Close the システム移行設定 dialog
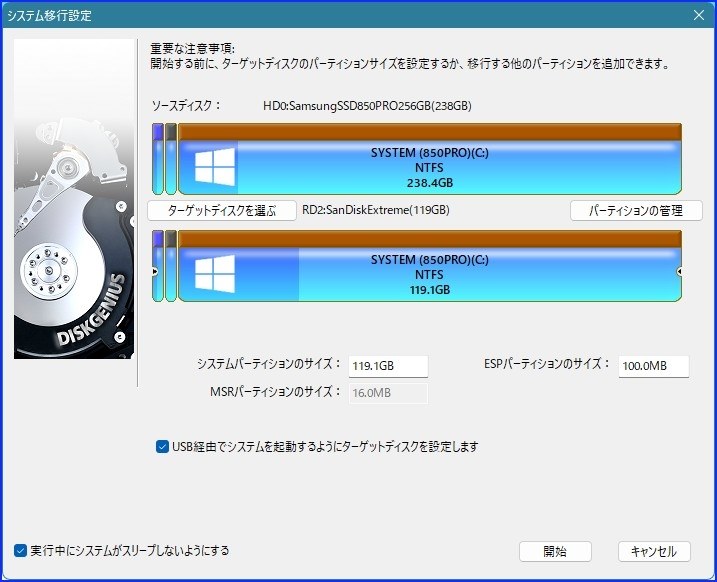The width and height of the screenshot is (717, 582). (x=699, y=15)
